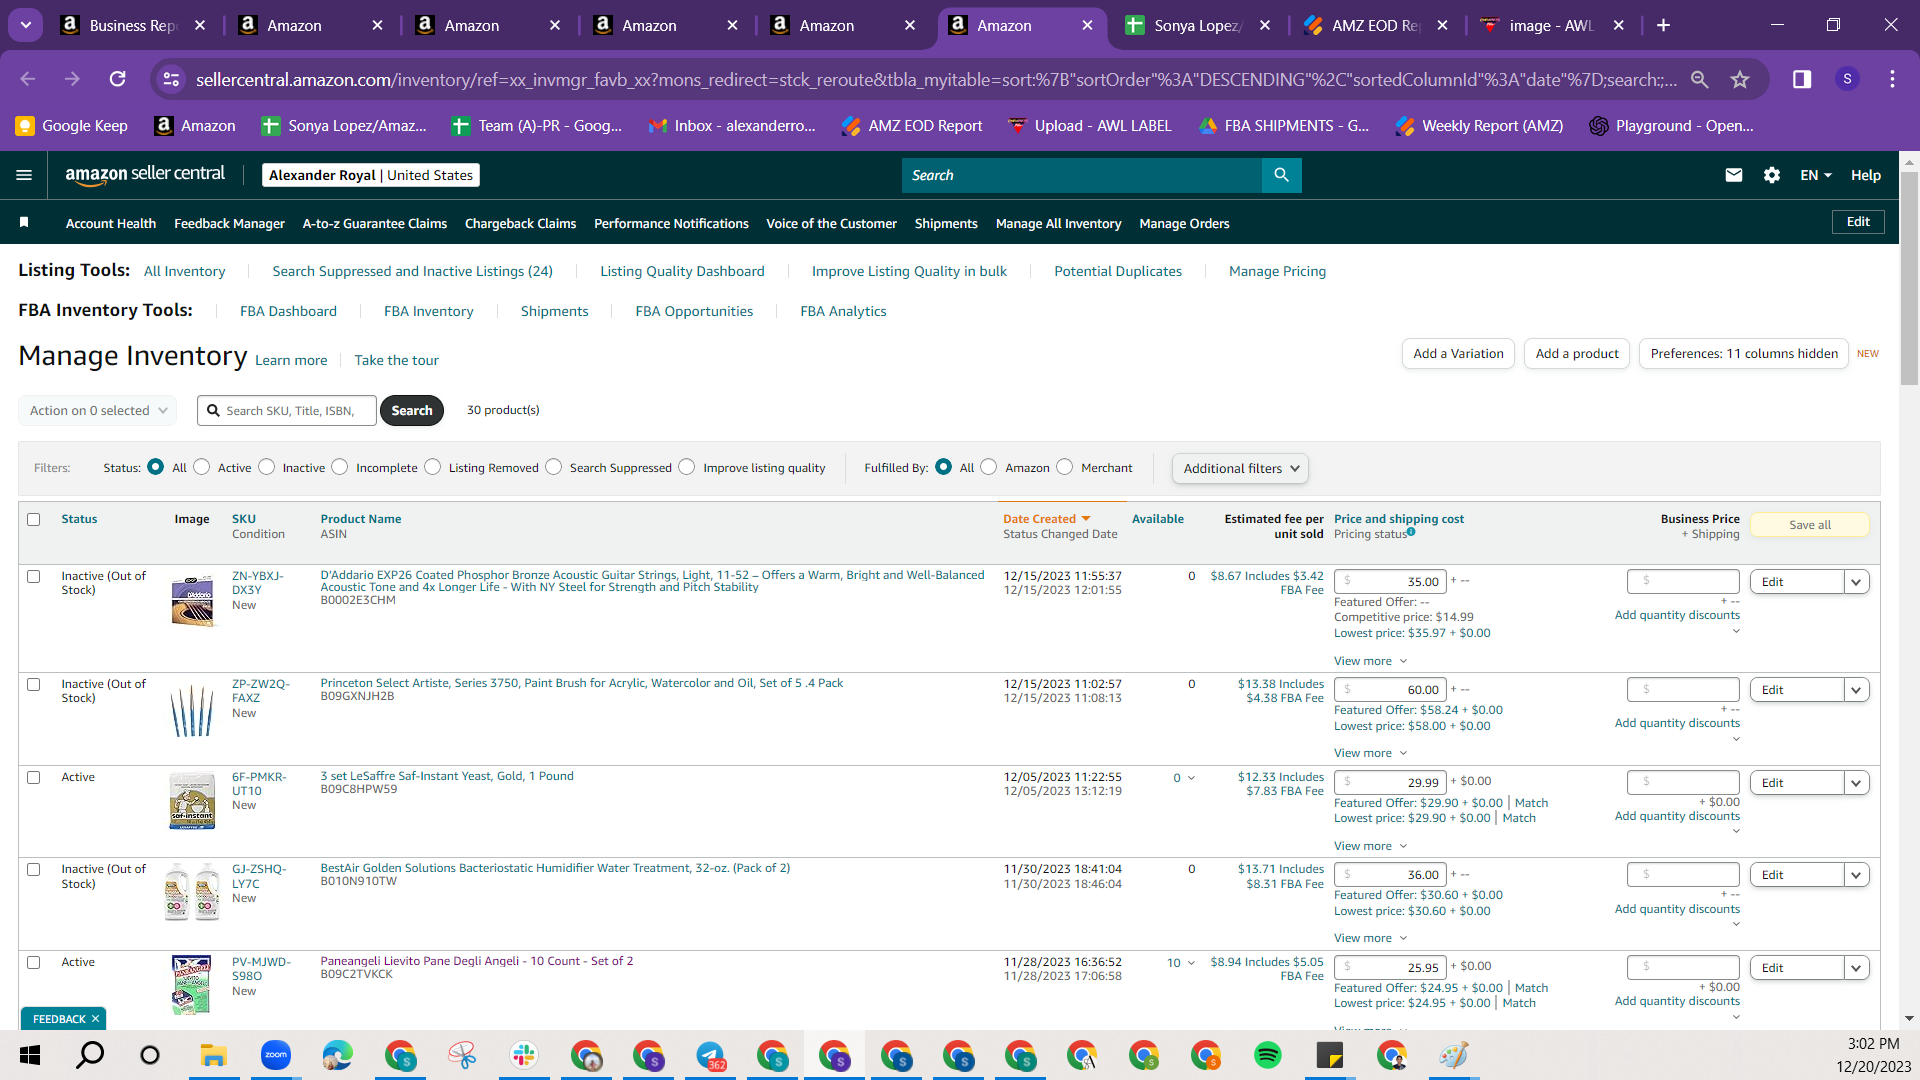Open Edit dropdown arrow for D'Addario row
Image resolution: width=1920 pixels, height=1080 pixels.
(1857, 582)
